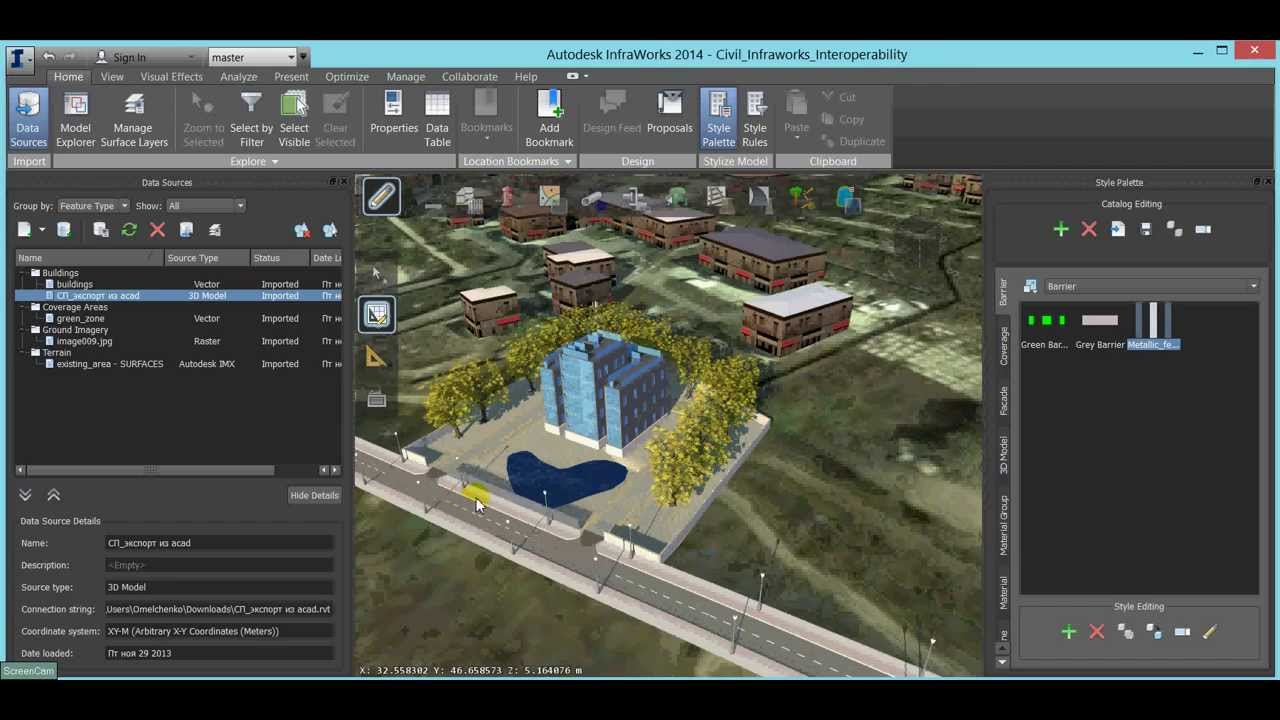Click the Description field showing Empty
Screen dimensions: 1280x720
(219, 565)
